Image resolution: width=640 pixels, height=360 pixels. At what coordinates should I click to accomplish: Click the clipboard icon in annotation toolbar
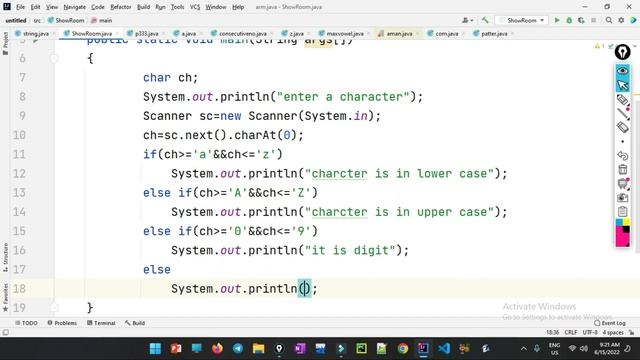tap(622, 211)
